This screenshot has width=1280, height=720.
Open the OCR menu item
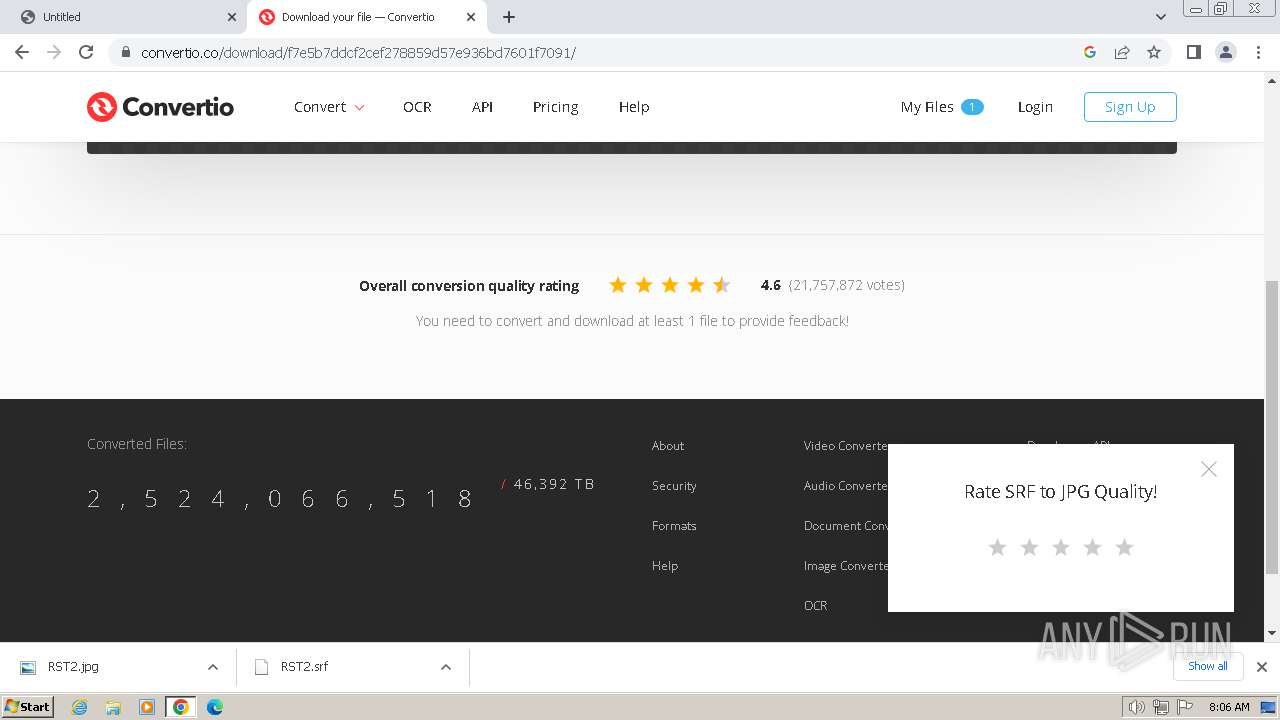tap(417, 107)
